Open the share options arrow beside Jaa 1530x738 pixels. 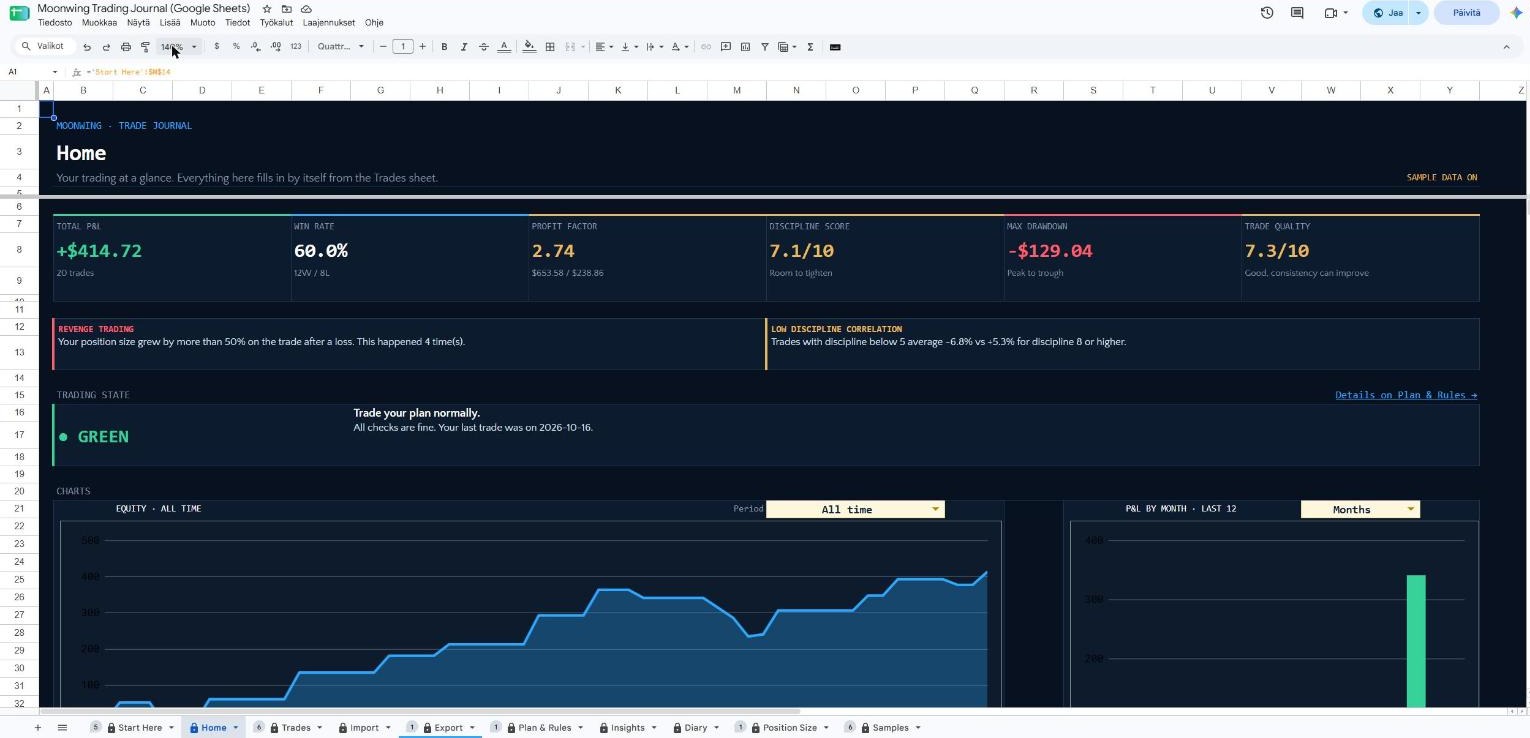click(x=1418, y=13)
